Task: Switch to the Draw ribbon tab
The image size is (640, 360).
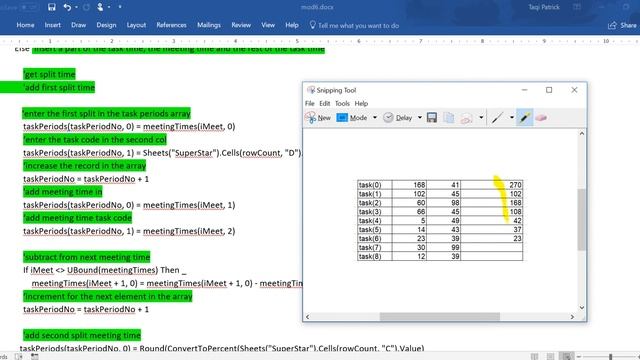Action: [78, 25]
